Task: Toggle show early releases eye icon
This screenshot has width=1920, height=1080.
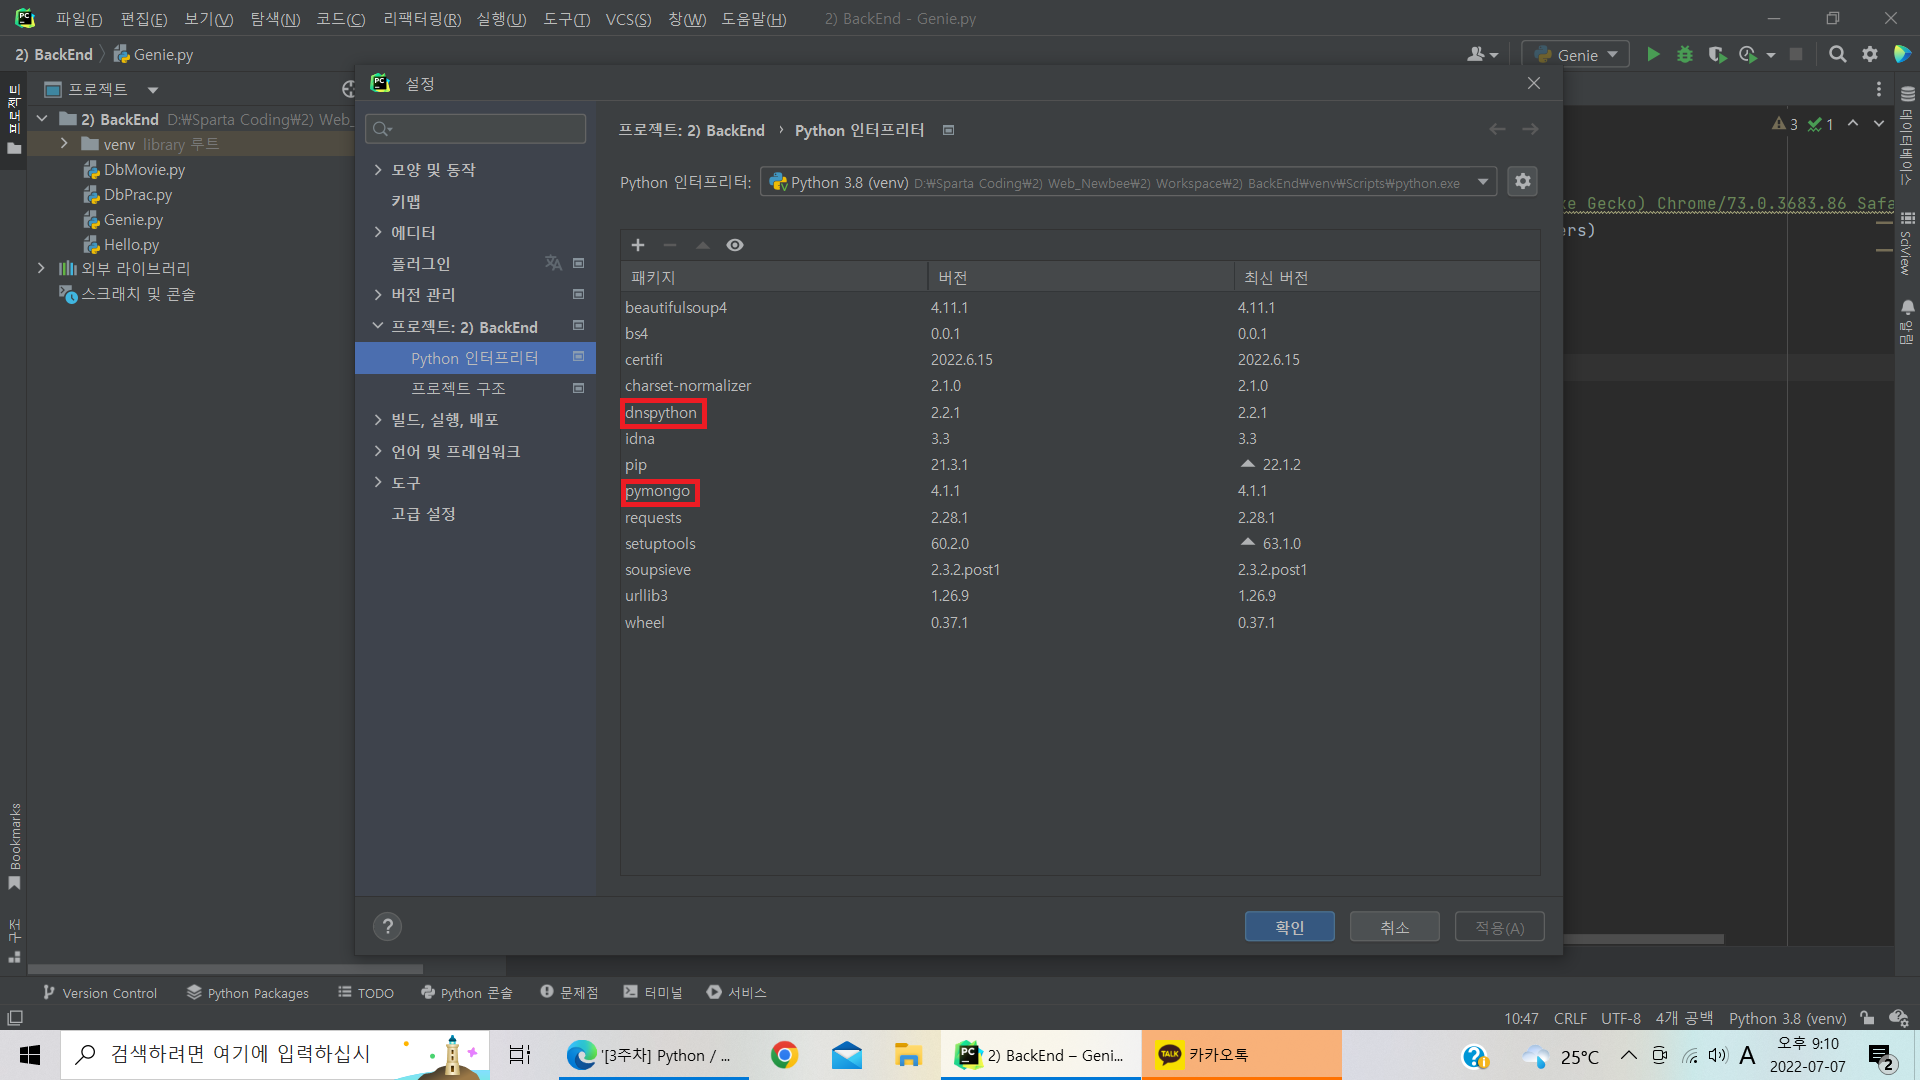Action: point(735,245)
